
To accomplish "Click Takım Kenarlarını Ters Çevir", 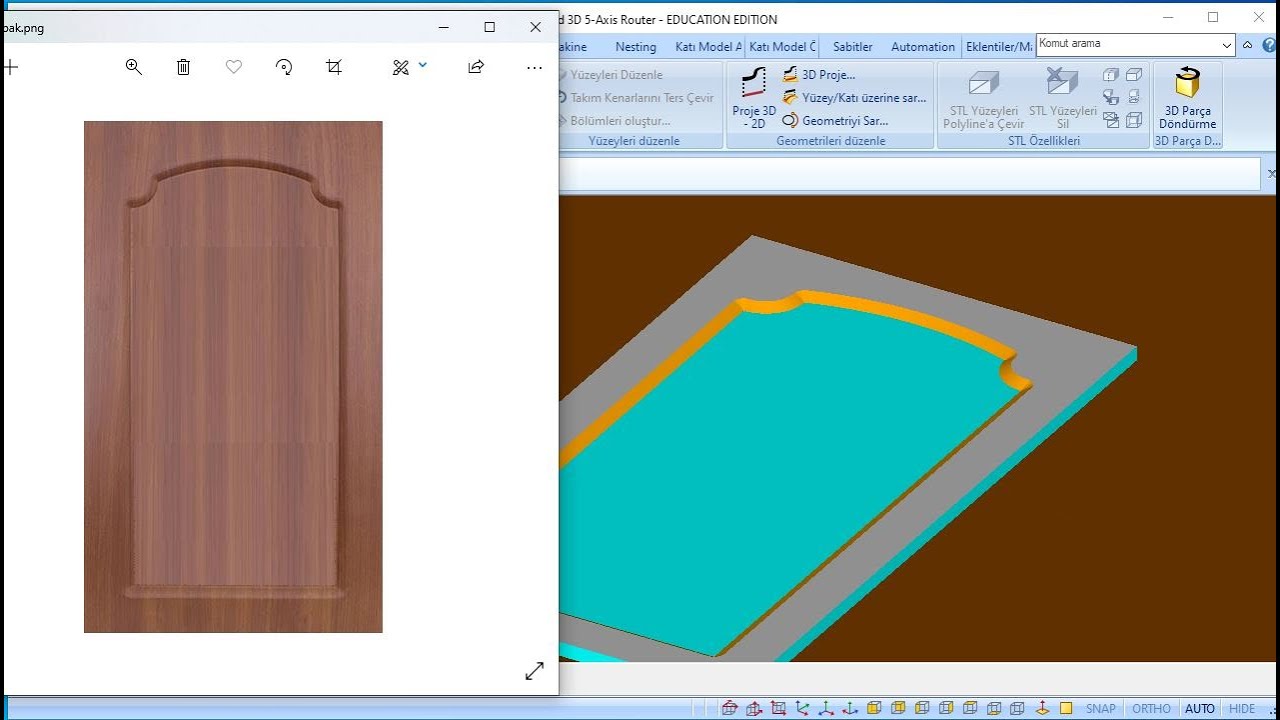I will 634,97.
